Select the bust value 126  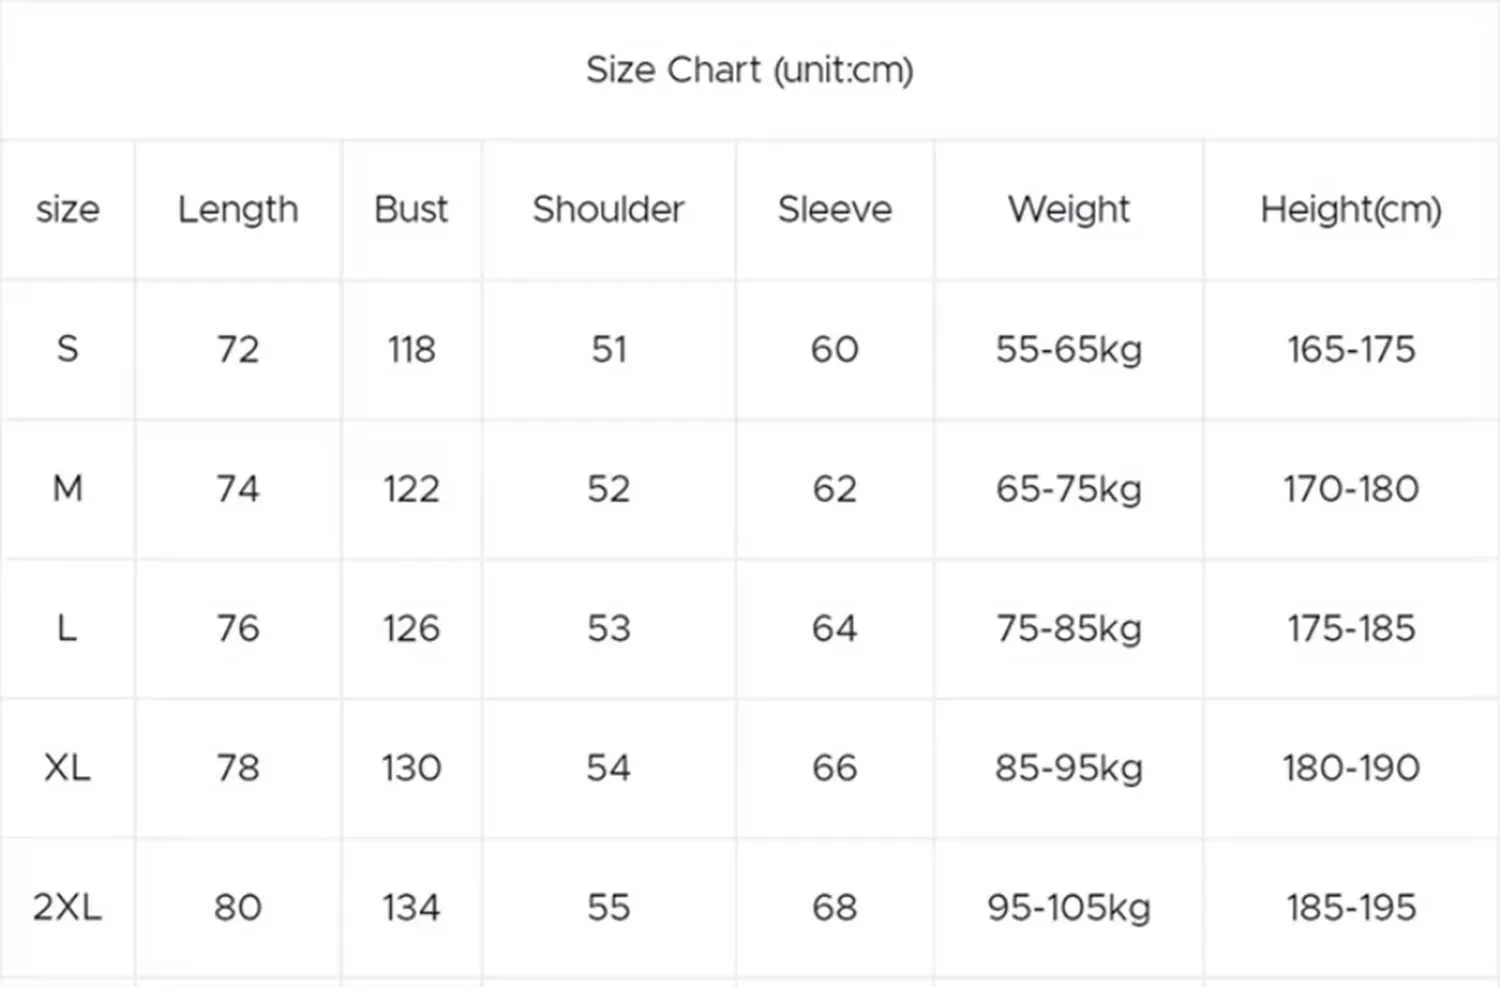tap(411, 628)
